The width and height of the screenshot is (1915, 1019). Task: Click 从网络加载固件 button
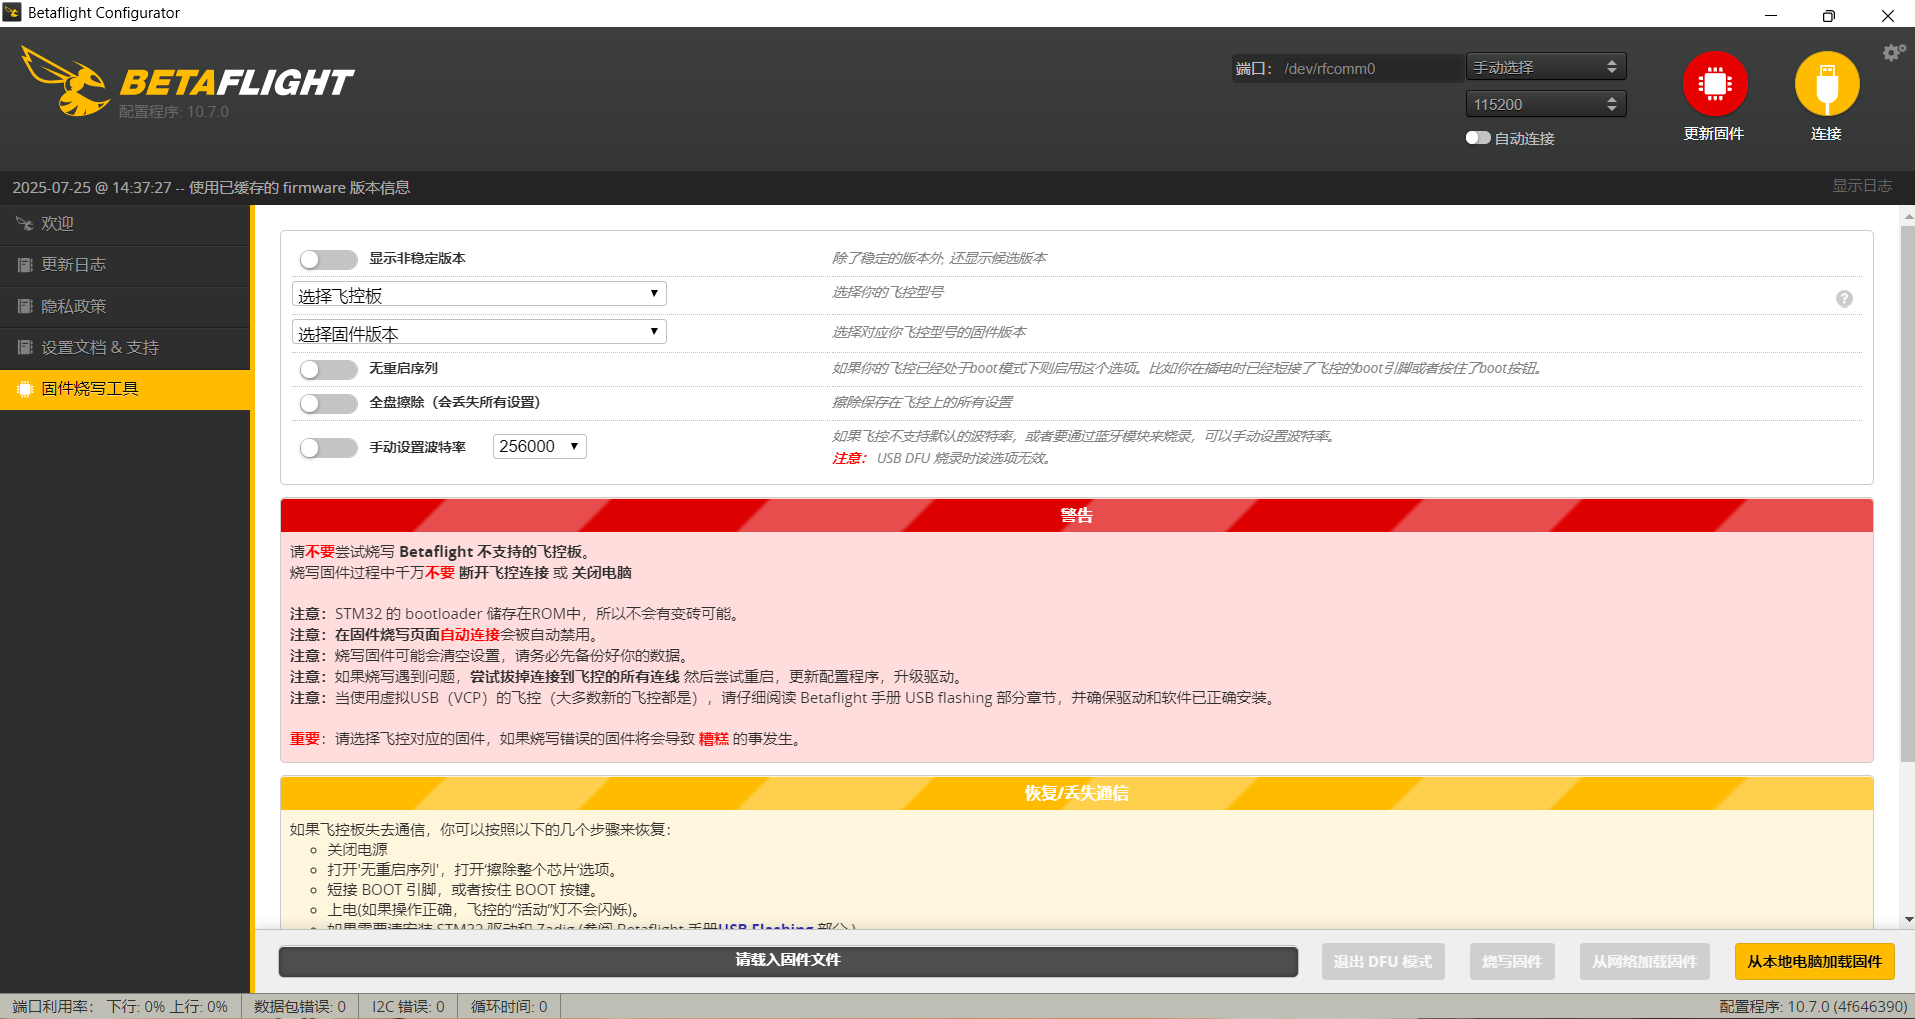1644,961
